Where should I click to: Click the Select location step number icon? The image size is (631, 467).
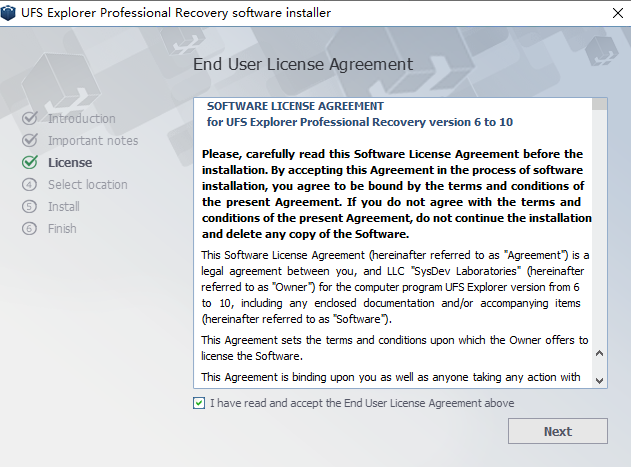coord(29,185)
